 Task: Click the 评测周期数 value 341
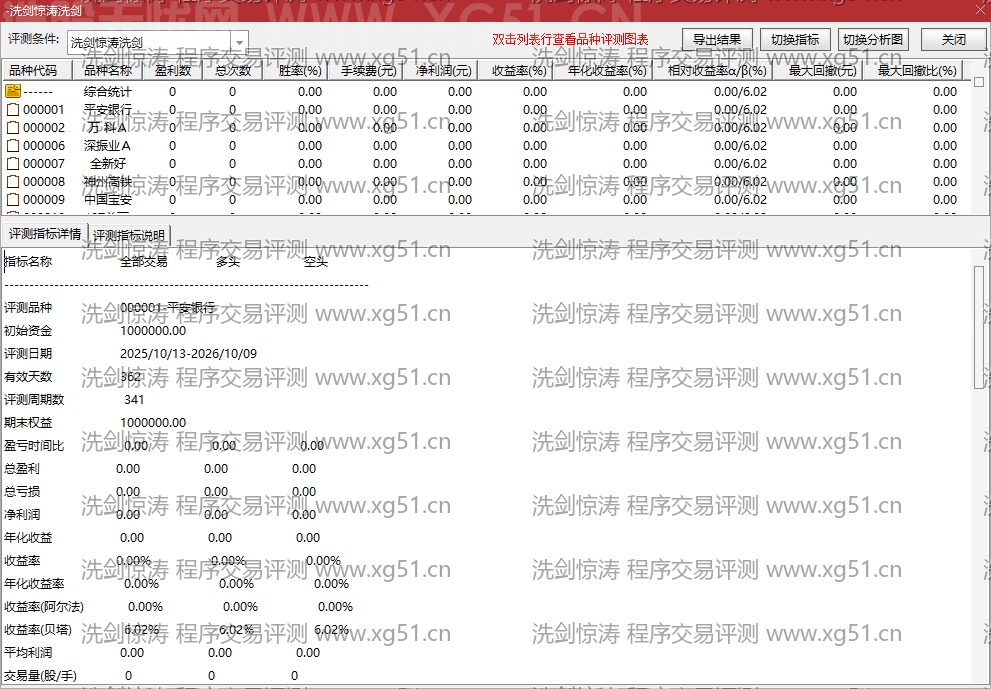coord(134,399)
